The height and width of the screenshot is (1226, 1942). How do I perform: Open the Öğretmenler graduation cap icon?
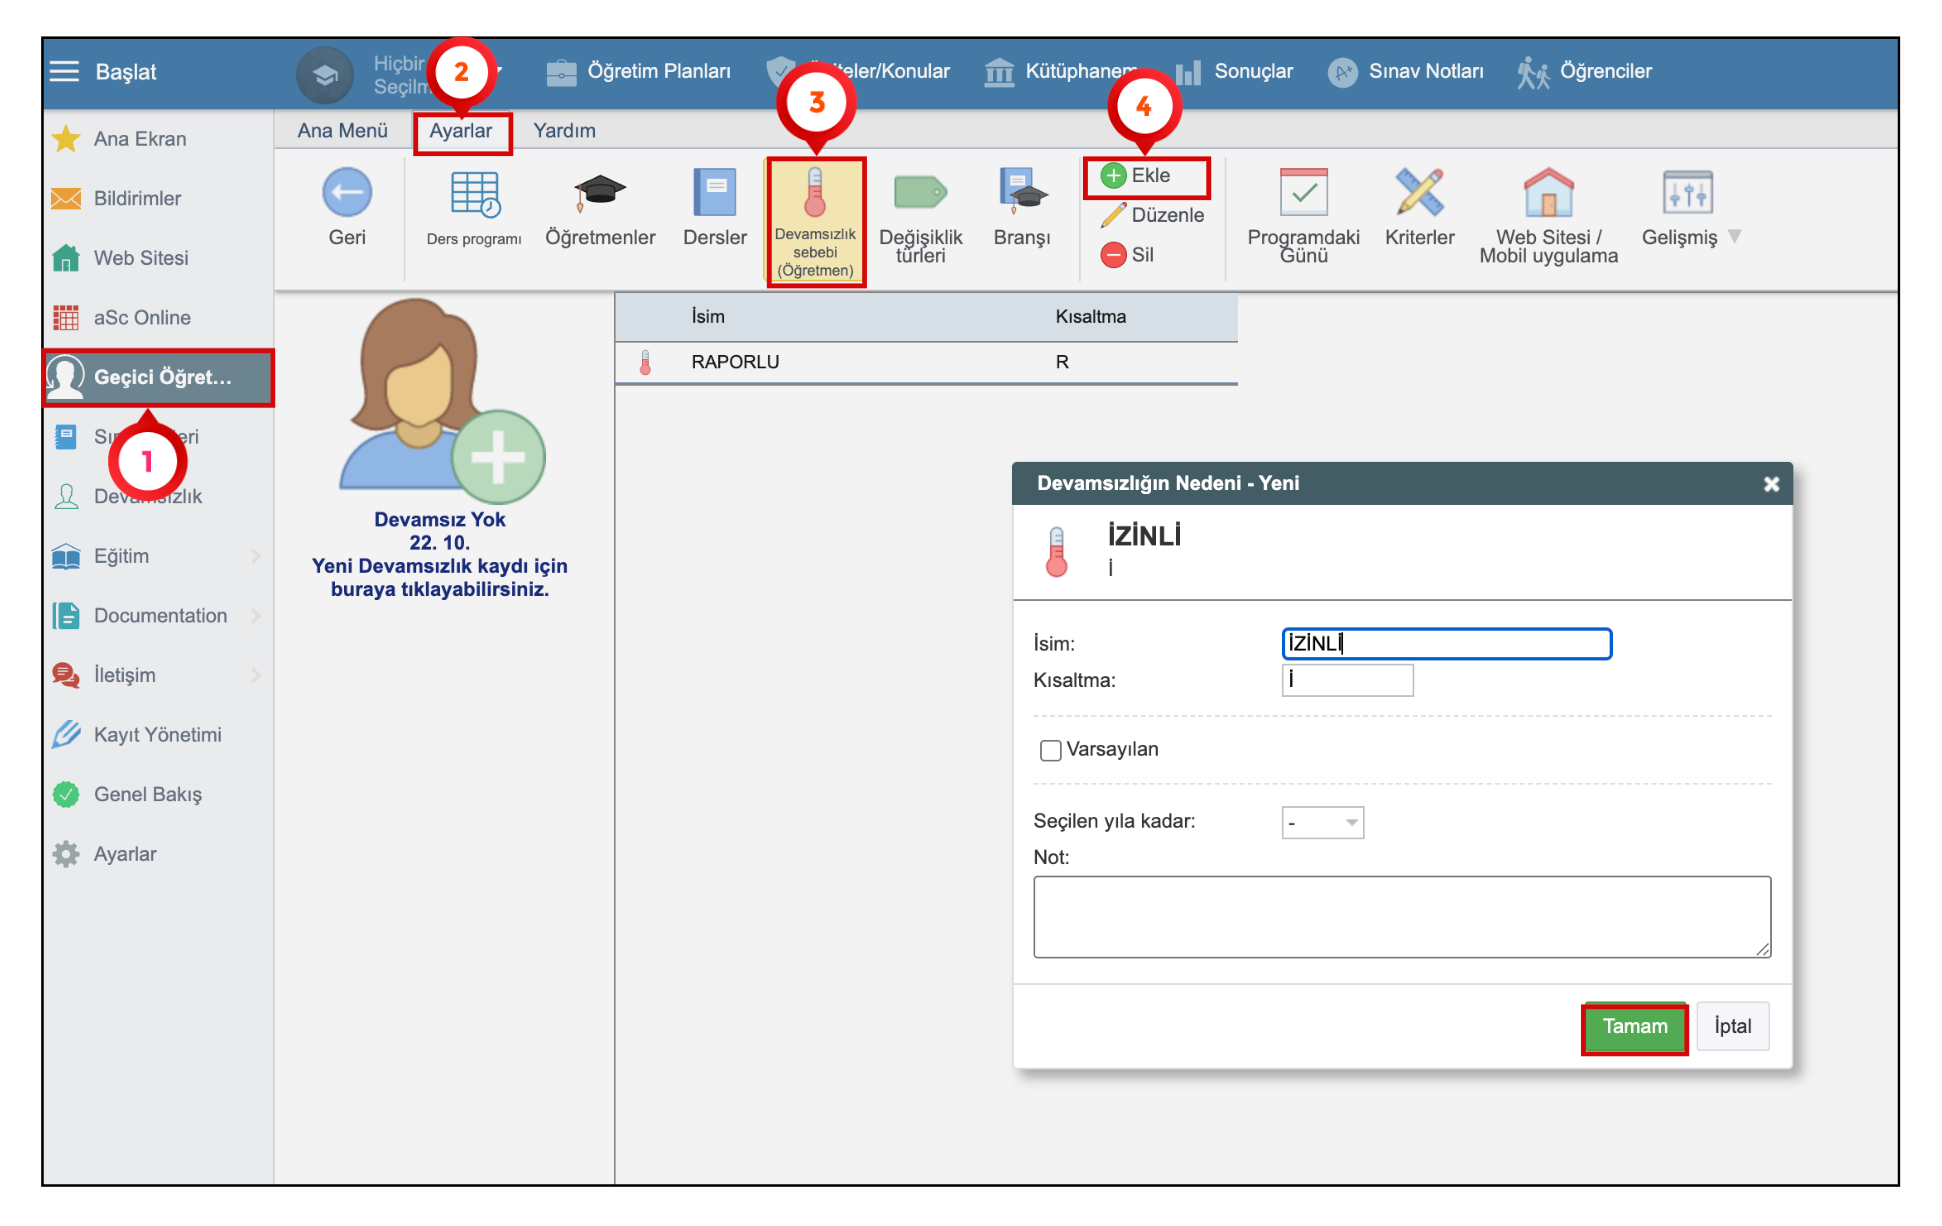[x=599, y=192]
